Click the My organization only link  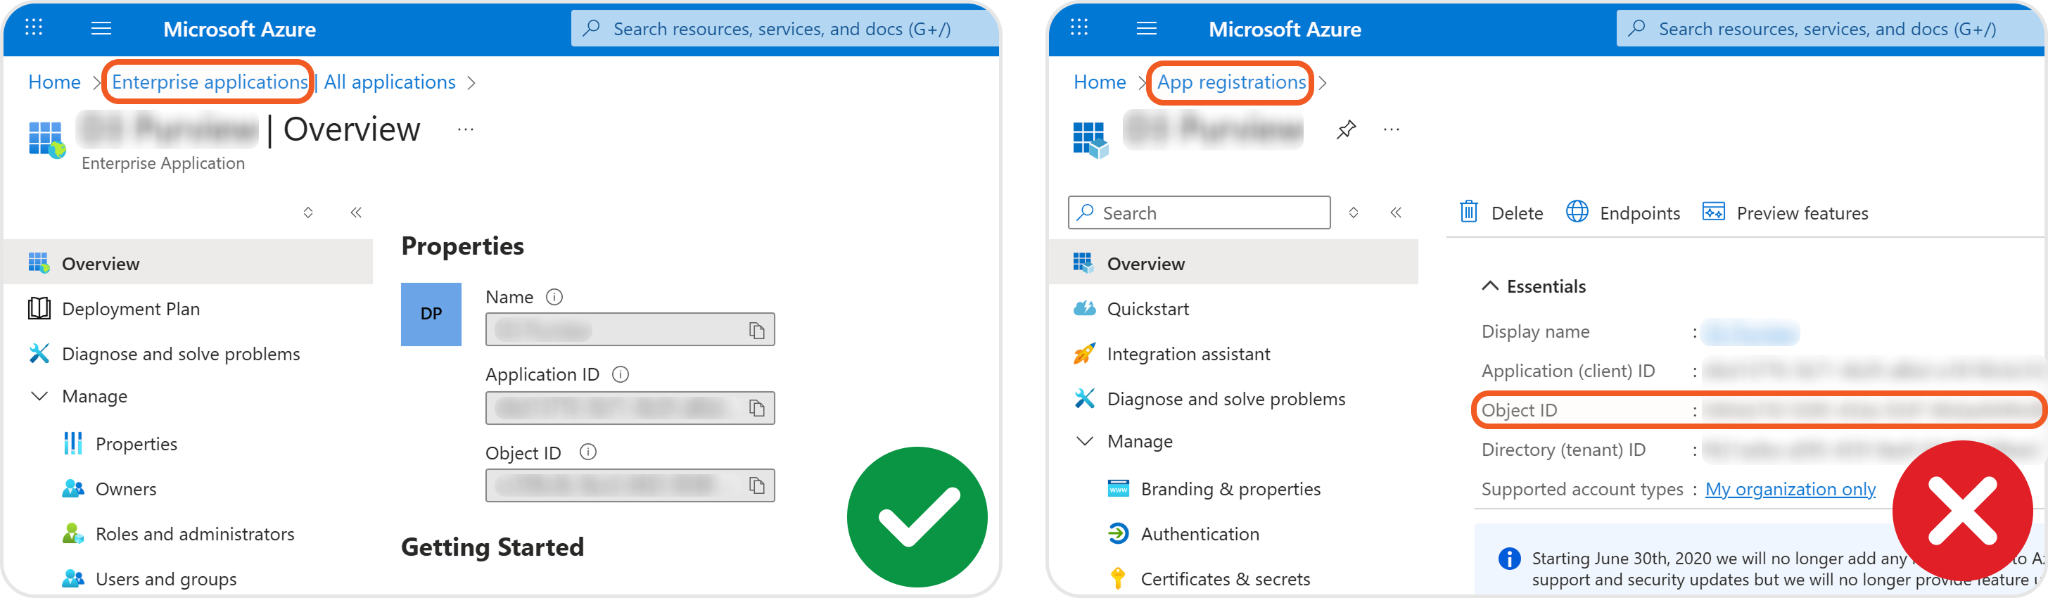[1790, 489]
